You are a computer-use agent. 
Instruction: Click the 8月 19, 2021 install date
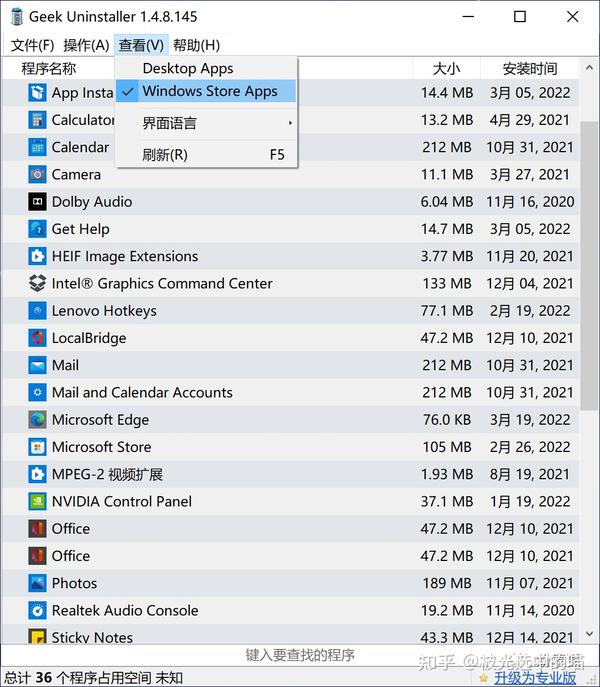530,474
